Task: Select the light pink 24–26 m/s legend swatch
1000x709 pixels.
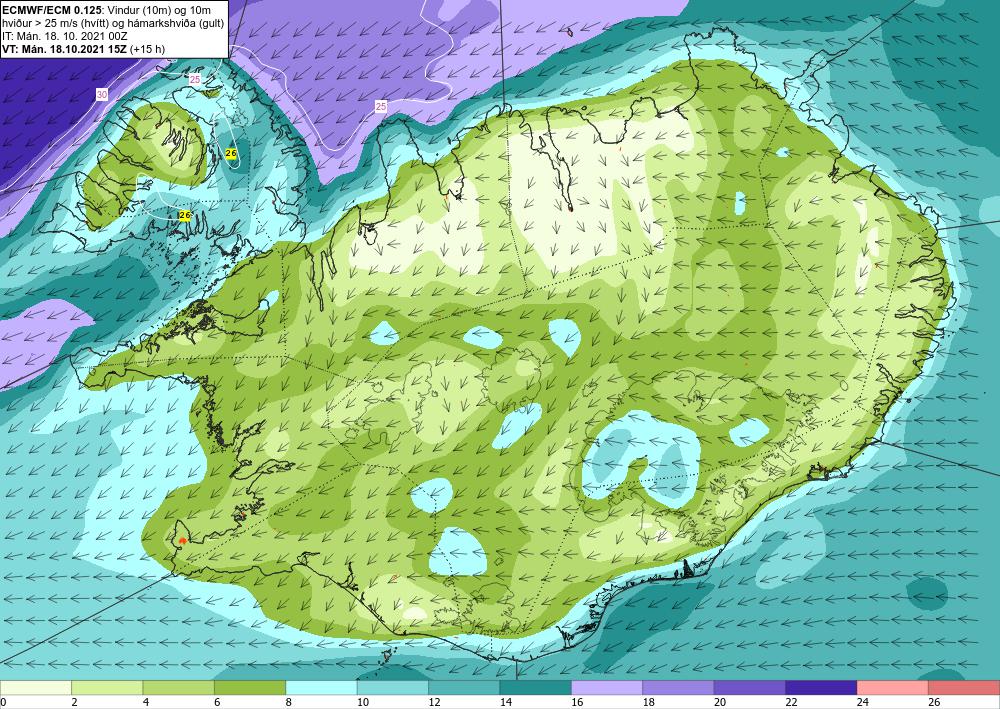Action: (x=893, y=688)
